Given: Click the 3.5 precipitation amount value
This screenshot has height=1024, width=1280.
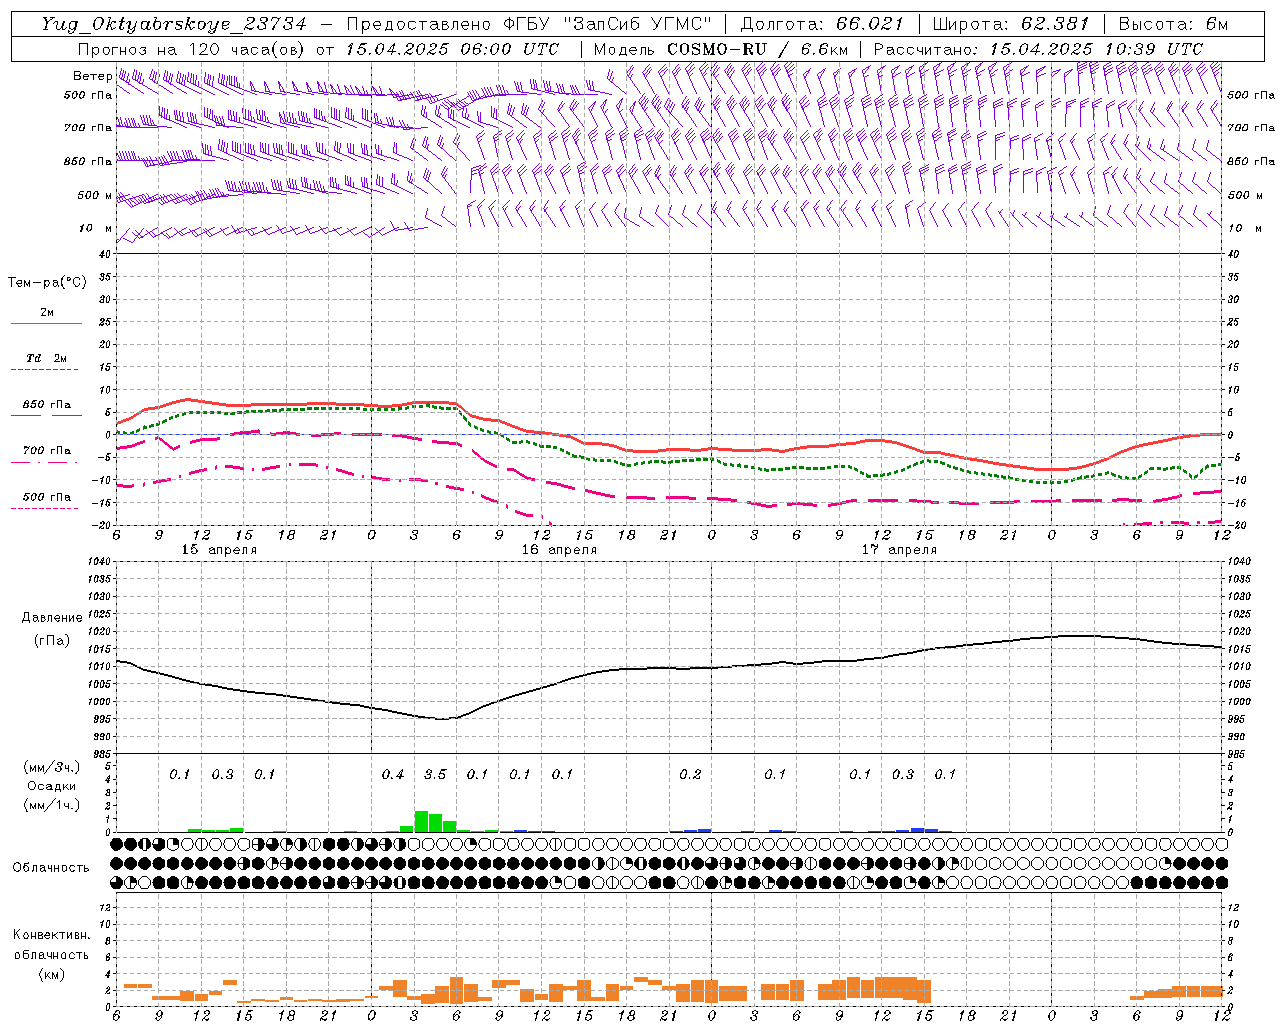Looking at the screenshot, I should point(435,774).
